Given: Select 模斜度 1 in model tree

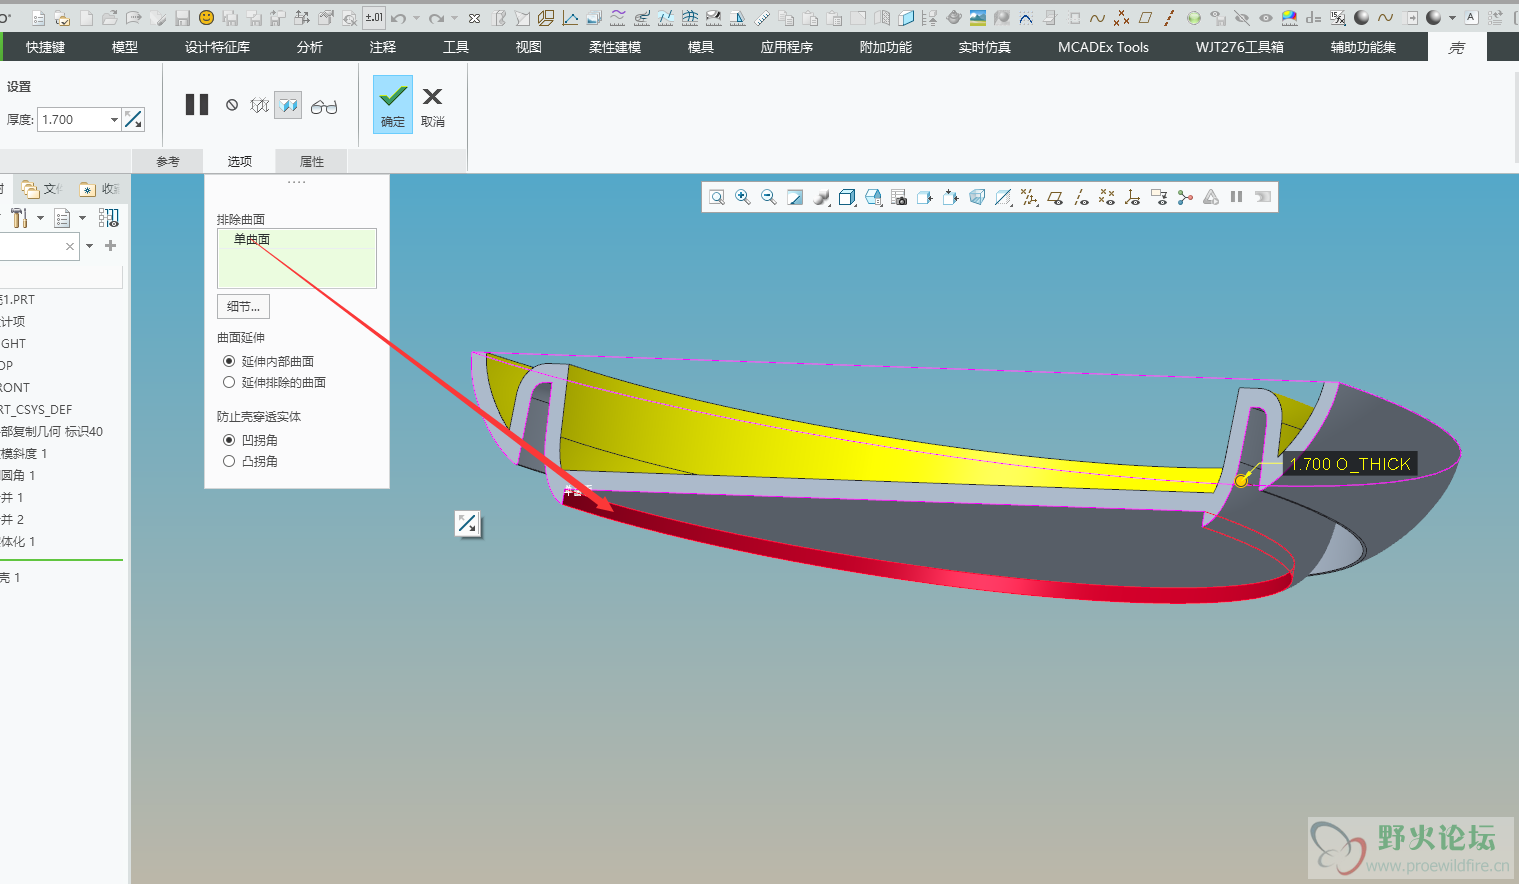Looking at the screenshot, I should 24,454.
